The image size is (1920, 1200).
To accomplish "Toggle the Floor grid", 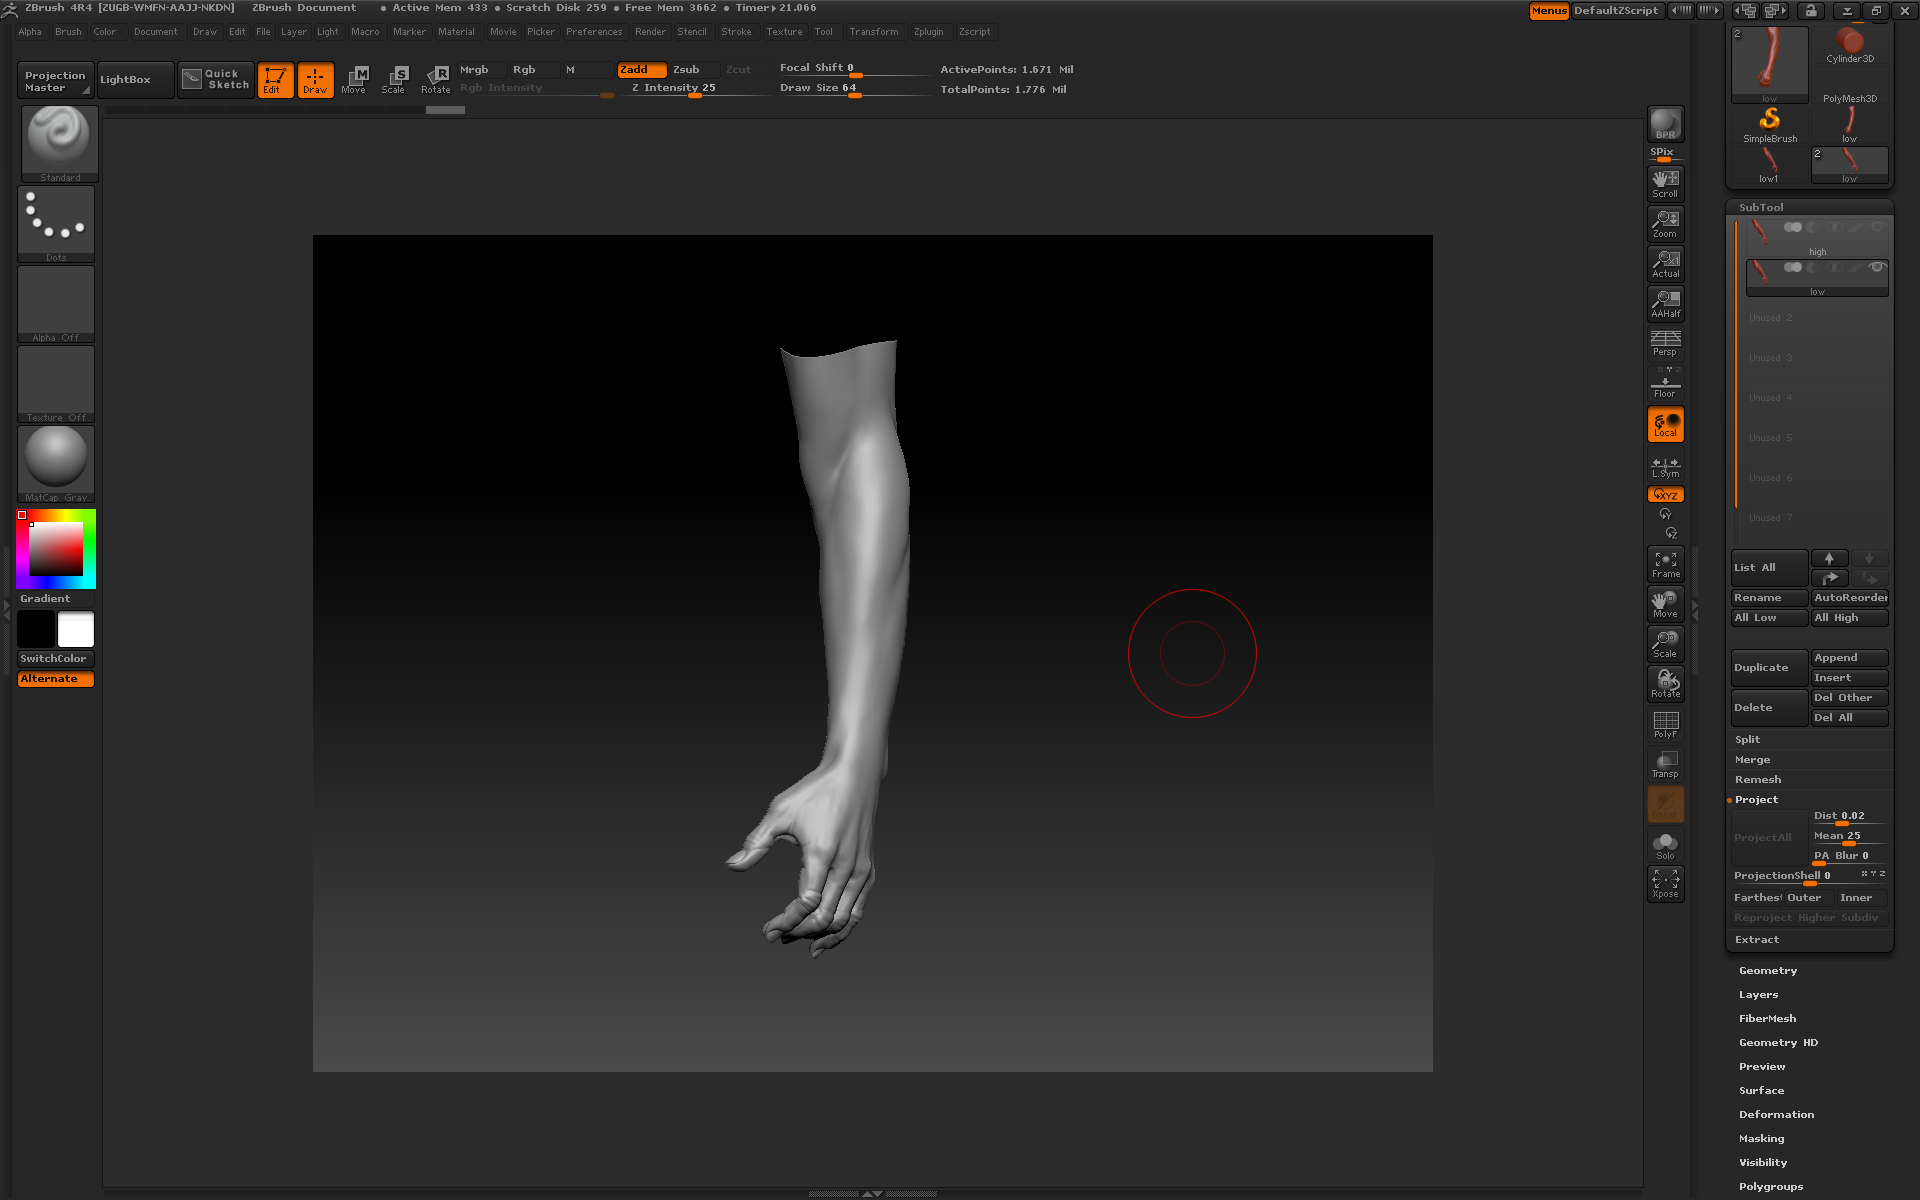I will pyautogui.click(x=1665, y=383).
